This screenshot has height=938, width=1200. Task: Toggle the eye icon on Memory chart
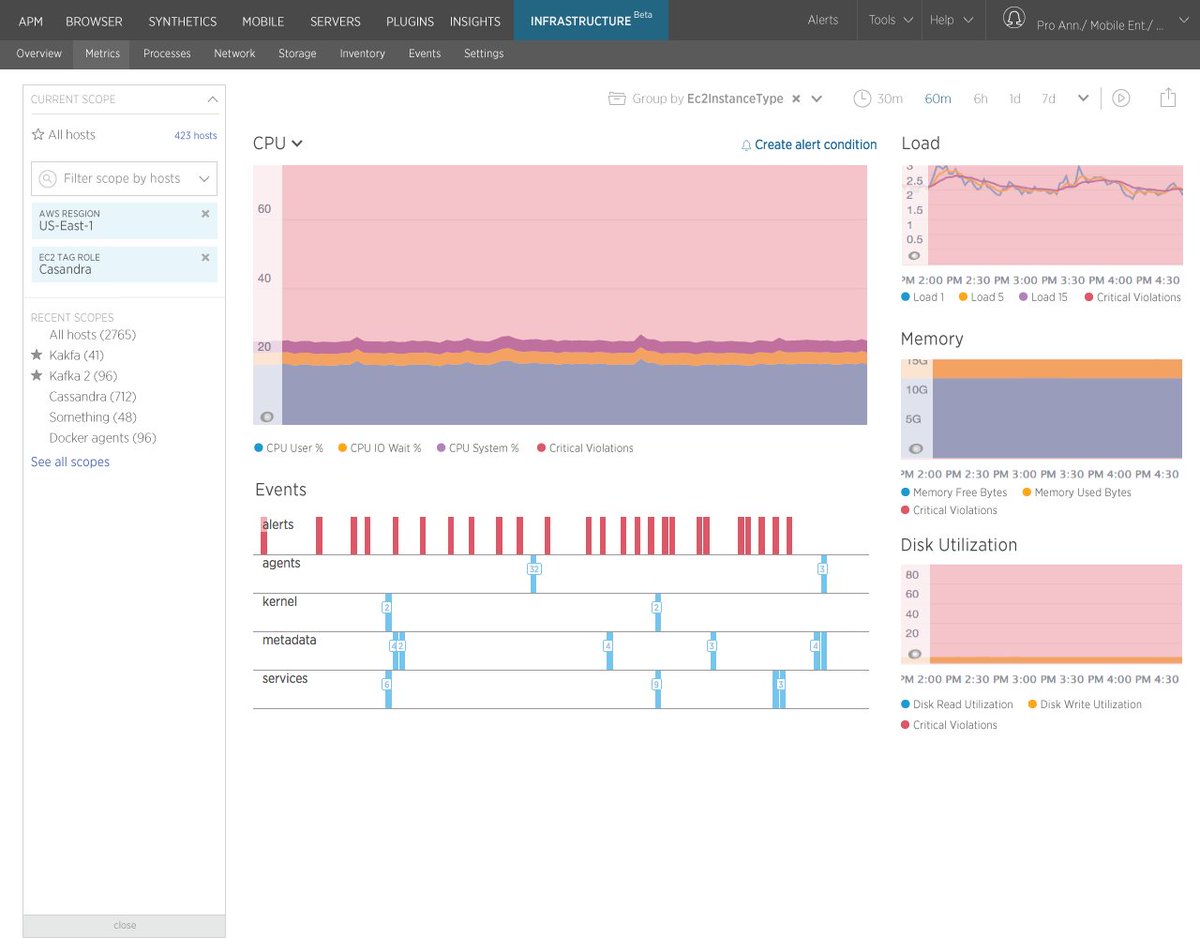click(x=916, y=449)
